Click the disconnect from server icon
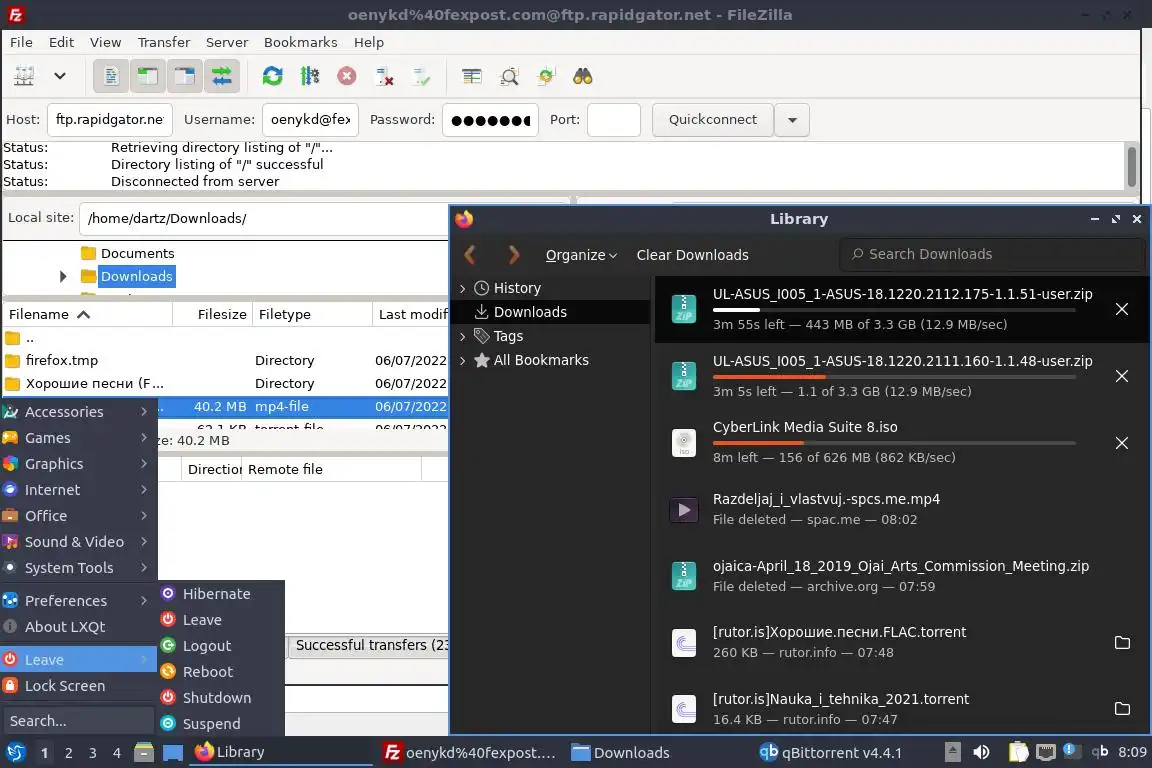Screen dimensions: 1152x768 point(384,76)
